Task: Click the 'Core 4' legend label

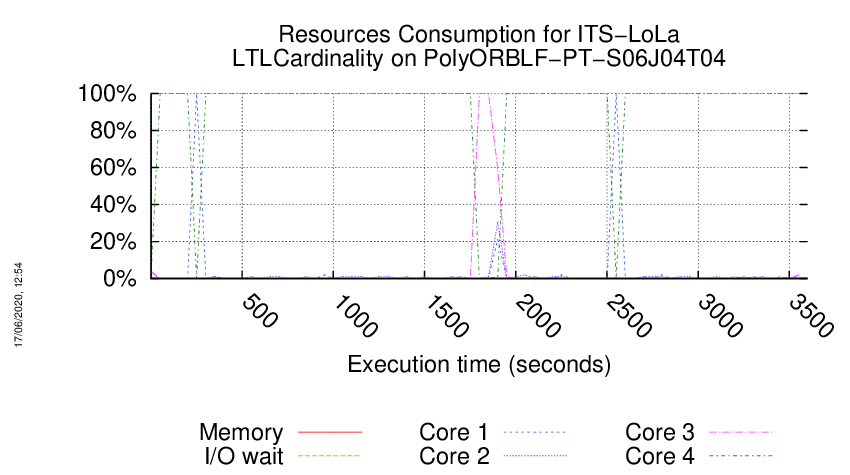Action: 660,456
